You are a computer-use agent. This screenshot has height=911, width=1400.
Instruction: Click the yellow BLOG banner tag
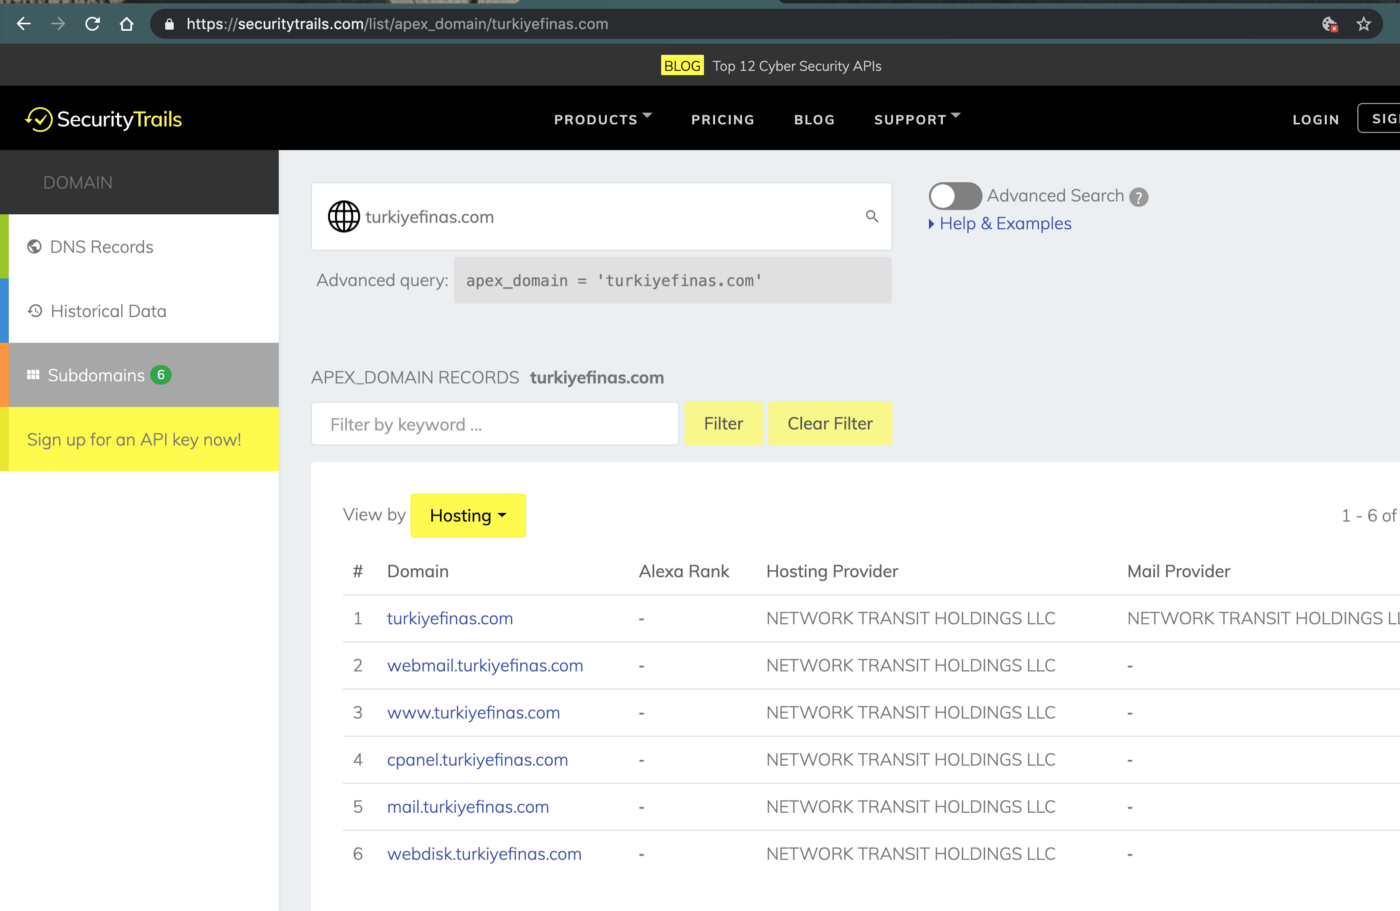point(682,66)
